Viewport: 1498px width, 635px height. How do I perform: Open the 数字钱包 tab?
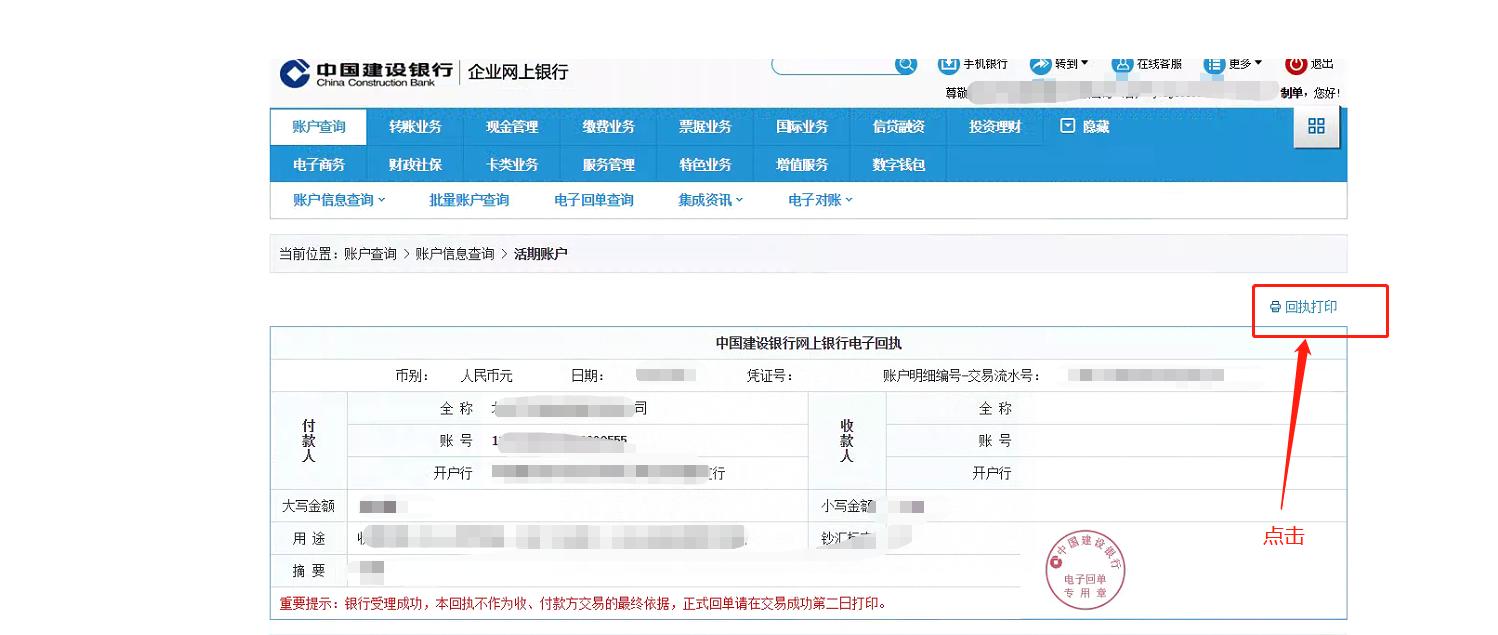click(898, 164)
